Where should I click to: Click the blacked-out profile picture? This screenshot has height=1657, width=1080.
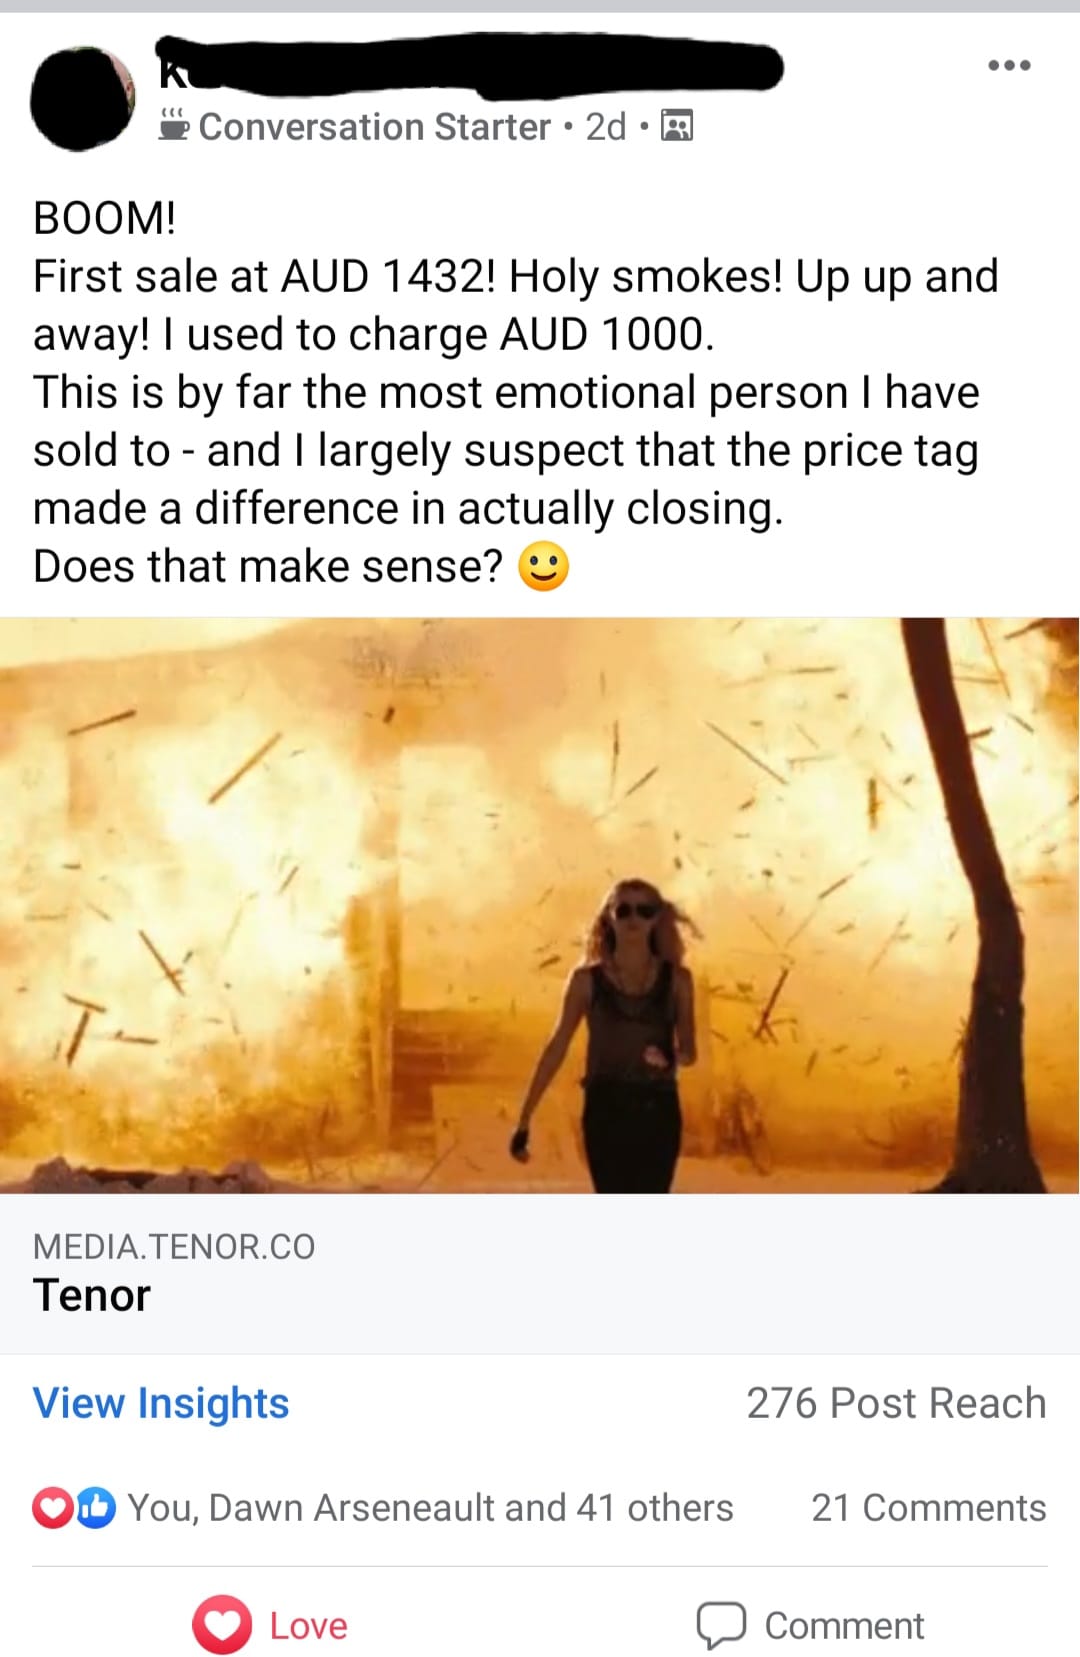(83, 98)
